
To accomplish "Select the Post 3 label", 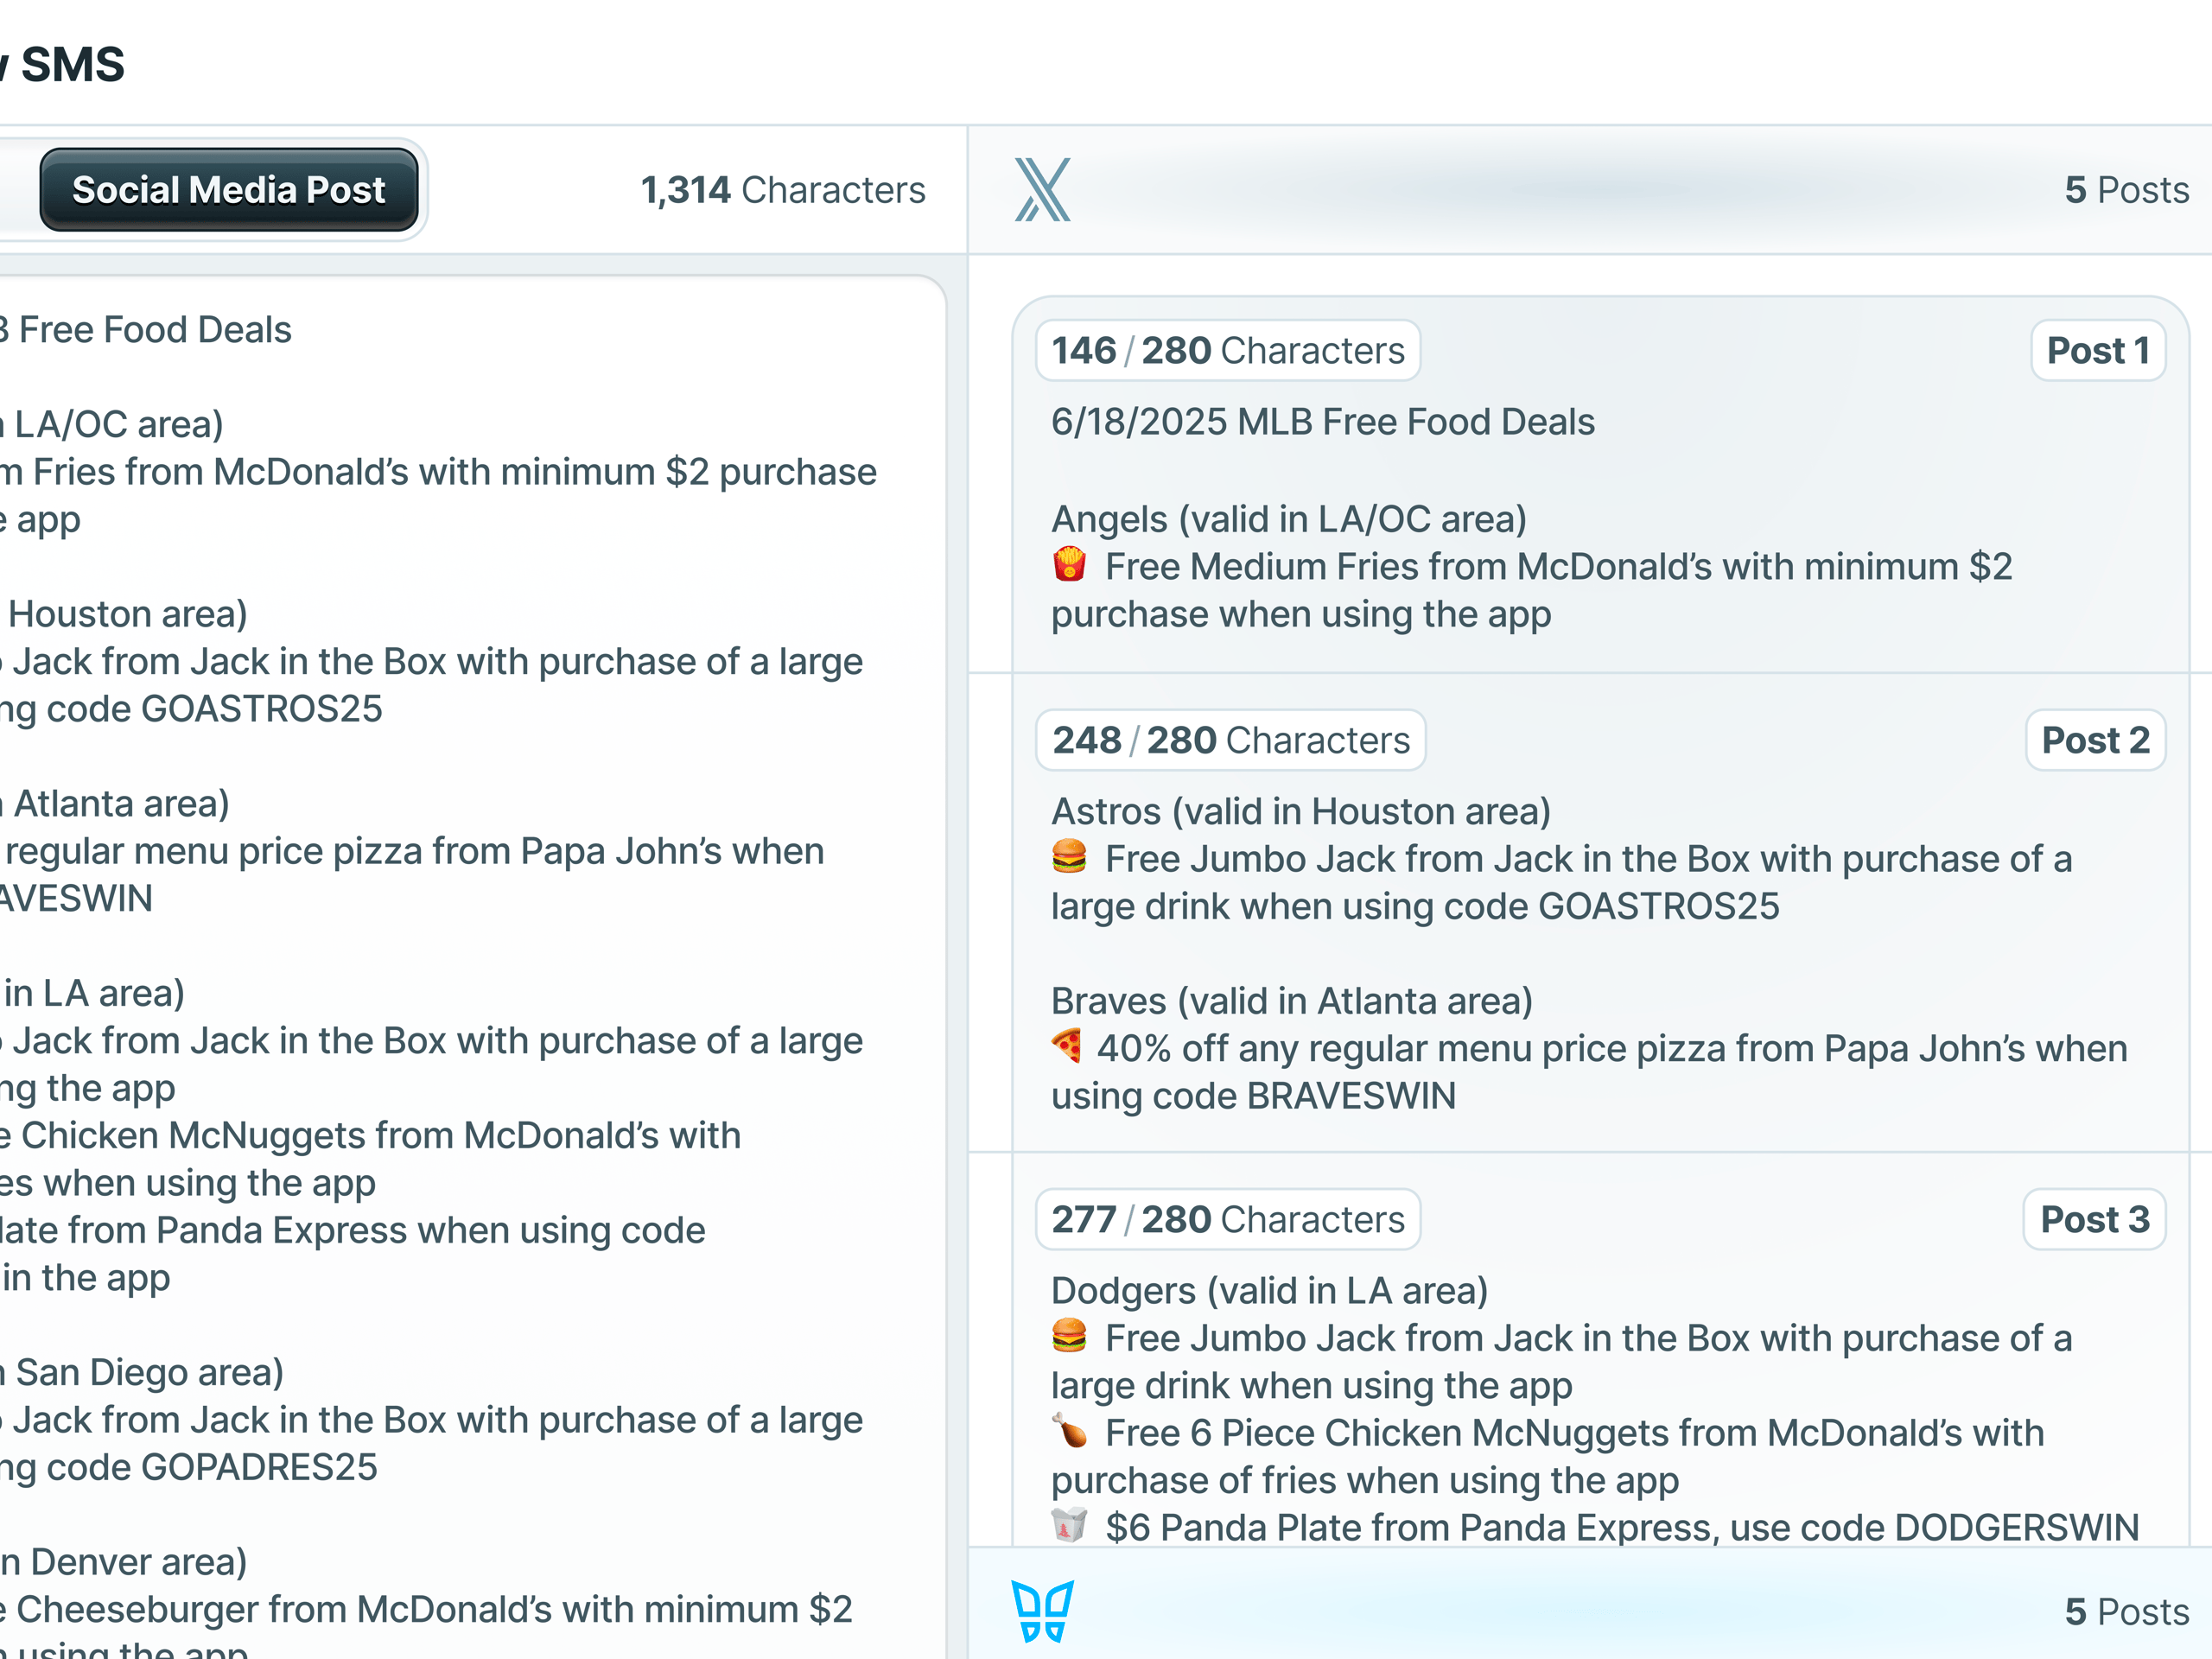I will click(x=2094, y=1219).
